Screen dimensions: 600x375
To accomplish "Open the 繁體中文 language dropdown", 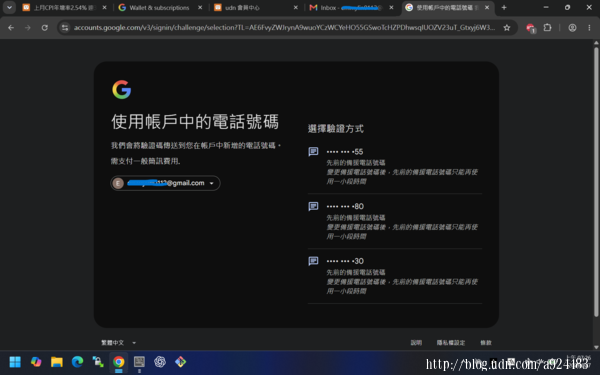I will [118, 342].
